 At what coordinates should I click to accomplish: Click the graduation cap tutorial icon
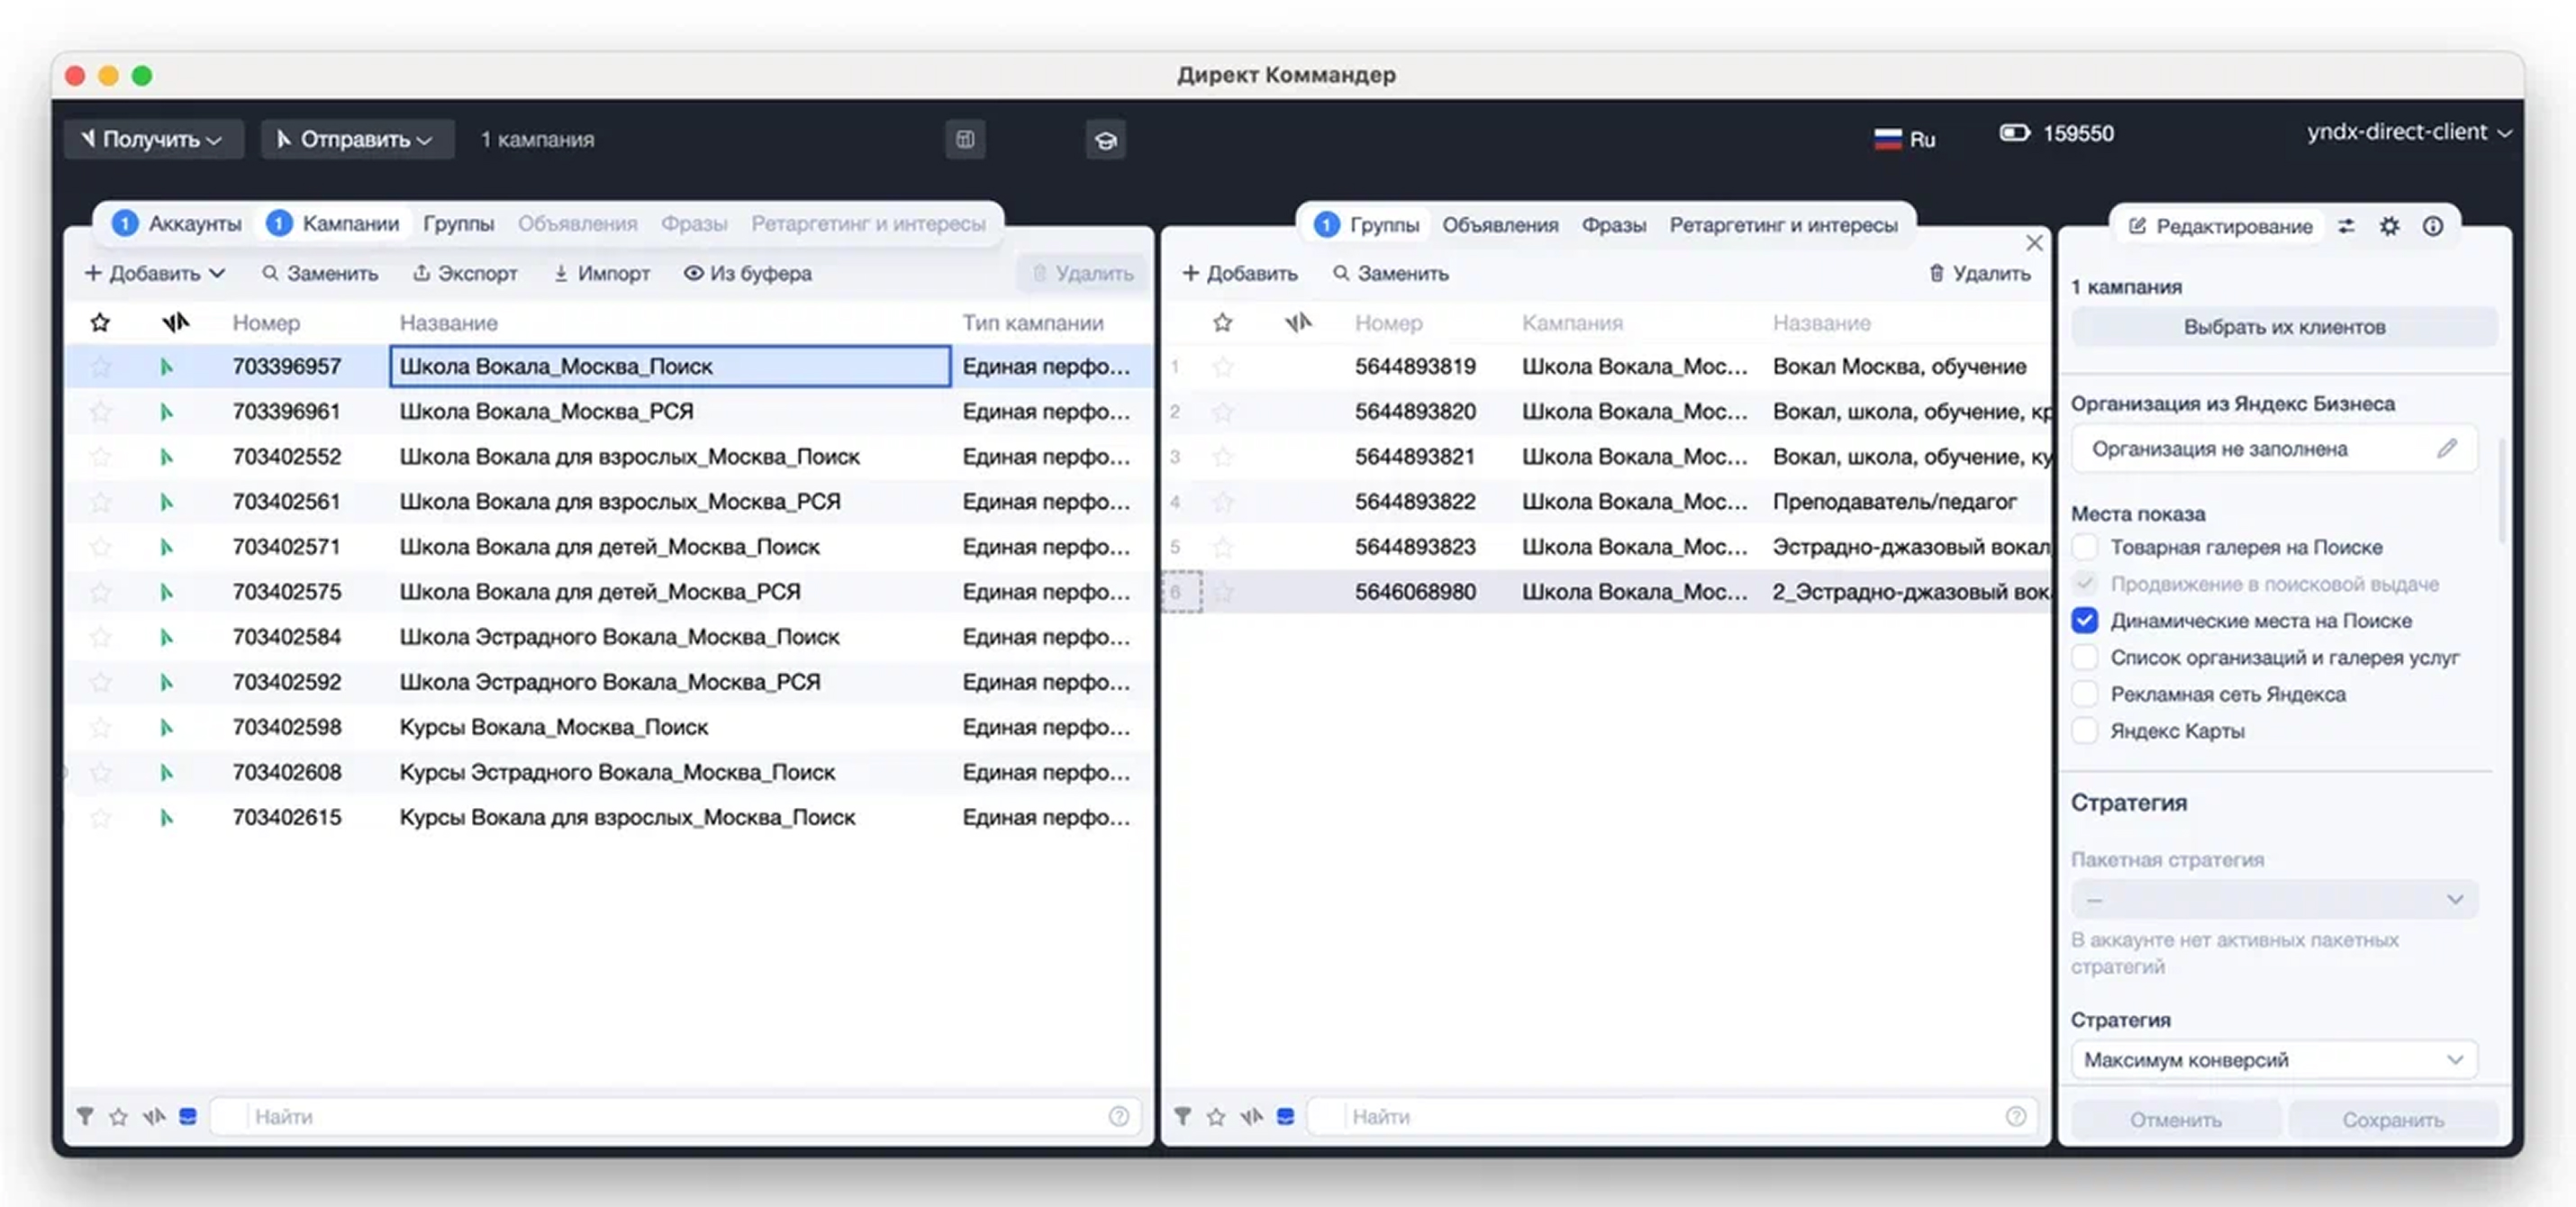point(1105,140)
